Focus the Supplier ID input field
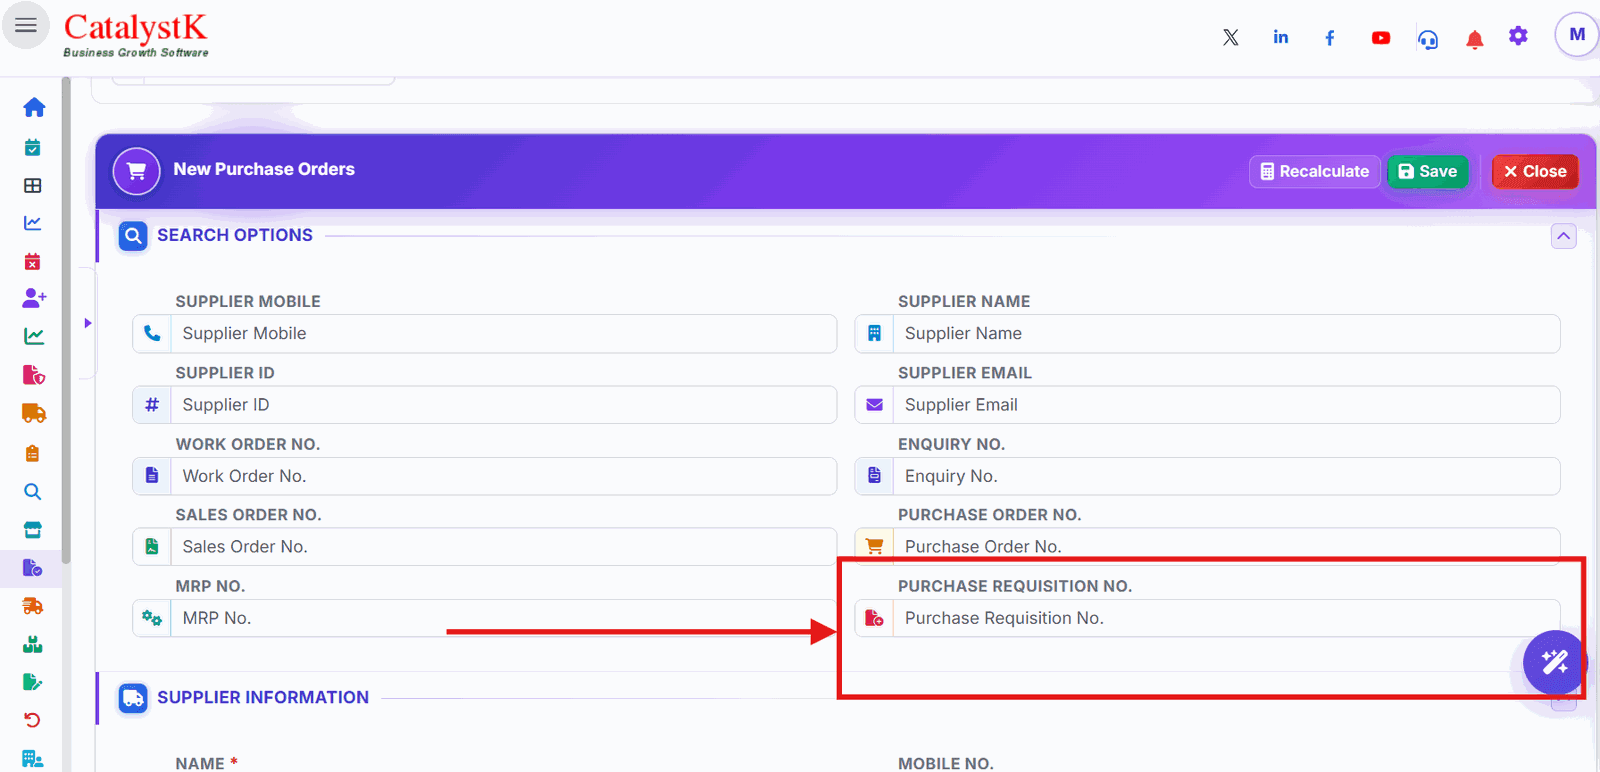1600x772 pixels. click(503, 405)
